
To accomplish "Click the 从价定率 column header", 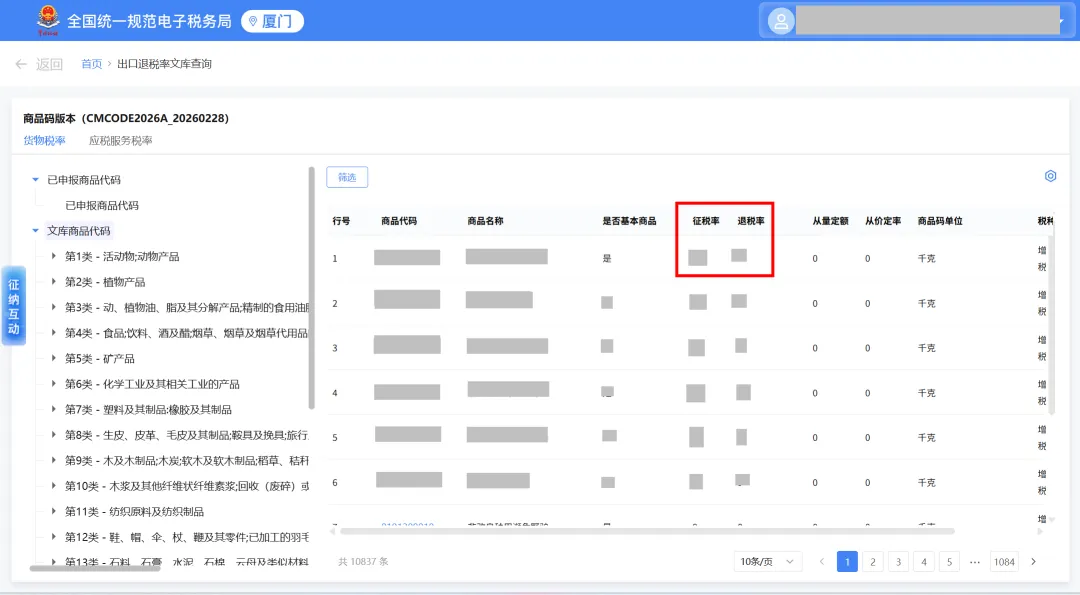I will (x=883, y=220).
